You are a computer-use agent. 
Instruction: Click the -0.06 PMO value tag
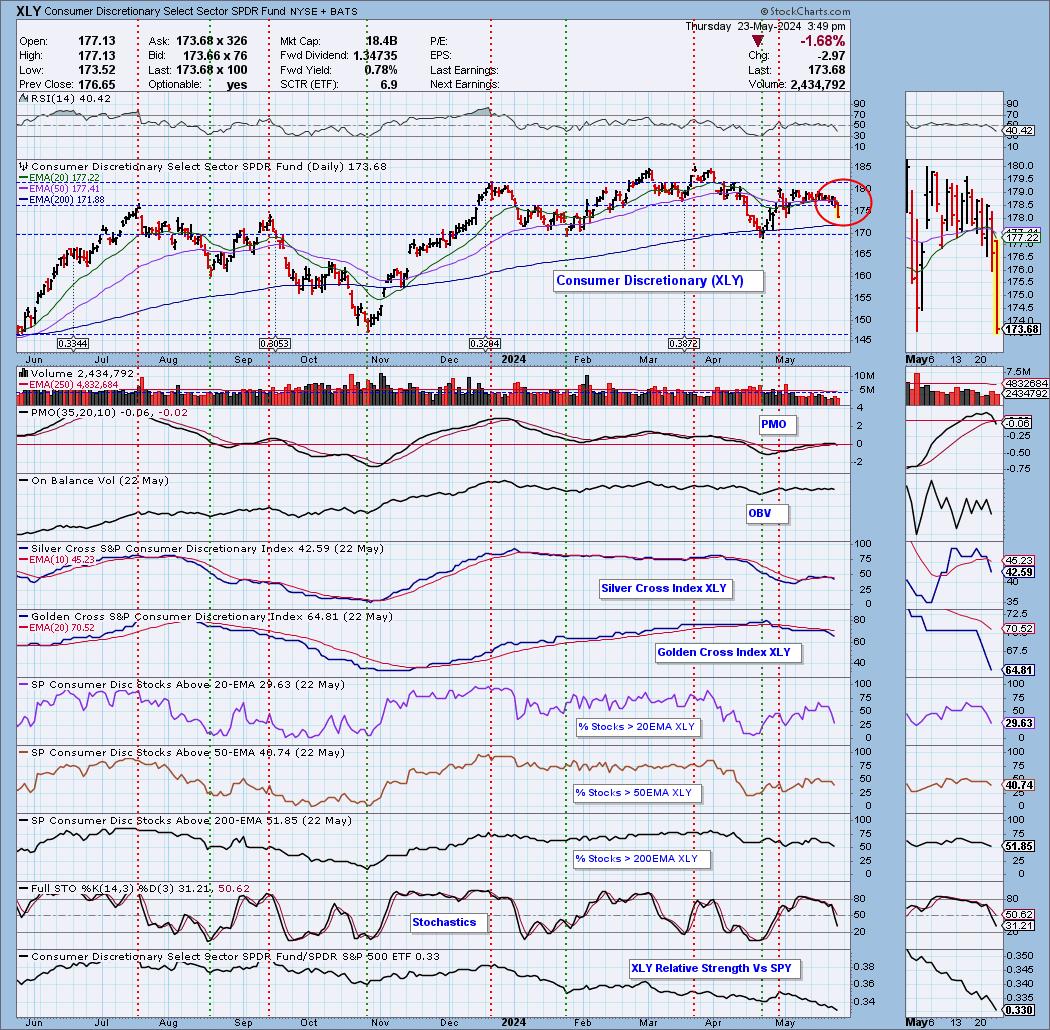[1018, 423]
